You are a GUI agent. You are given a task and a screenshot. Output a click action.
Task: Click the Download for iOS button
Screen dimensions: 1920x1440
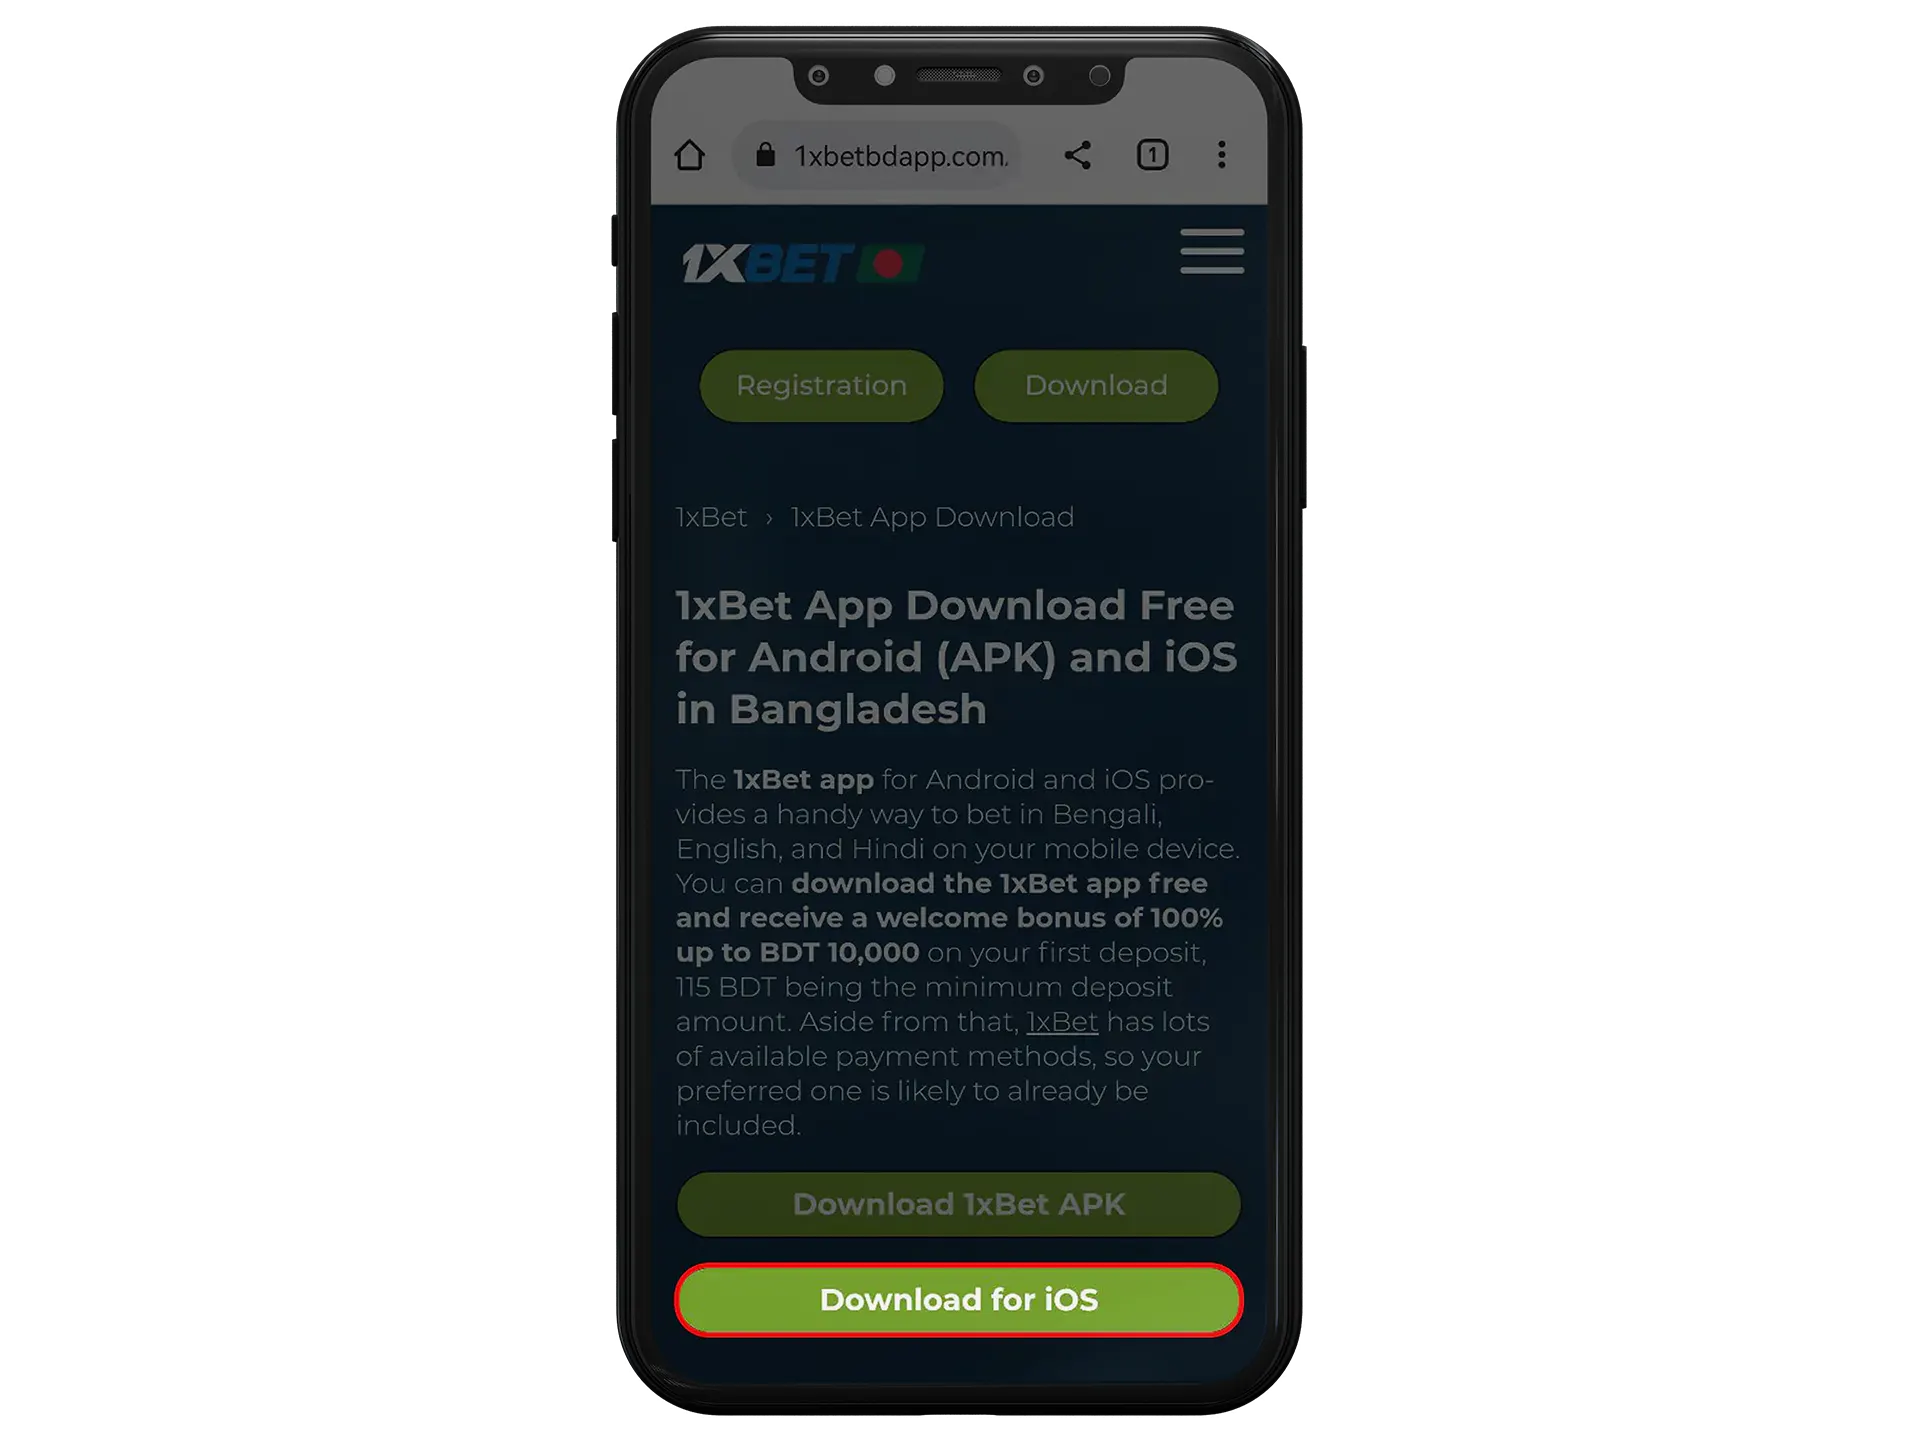[x=957, y=1298]
